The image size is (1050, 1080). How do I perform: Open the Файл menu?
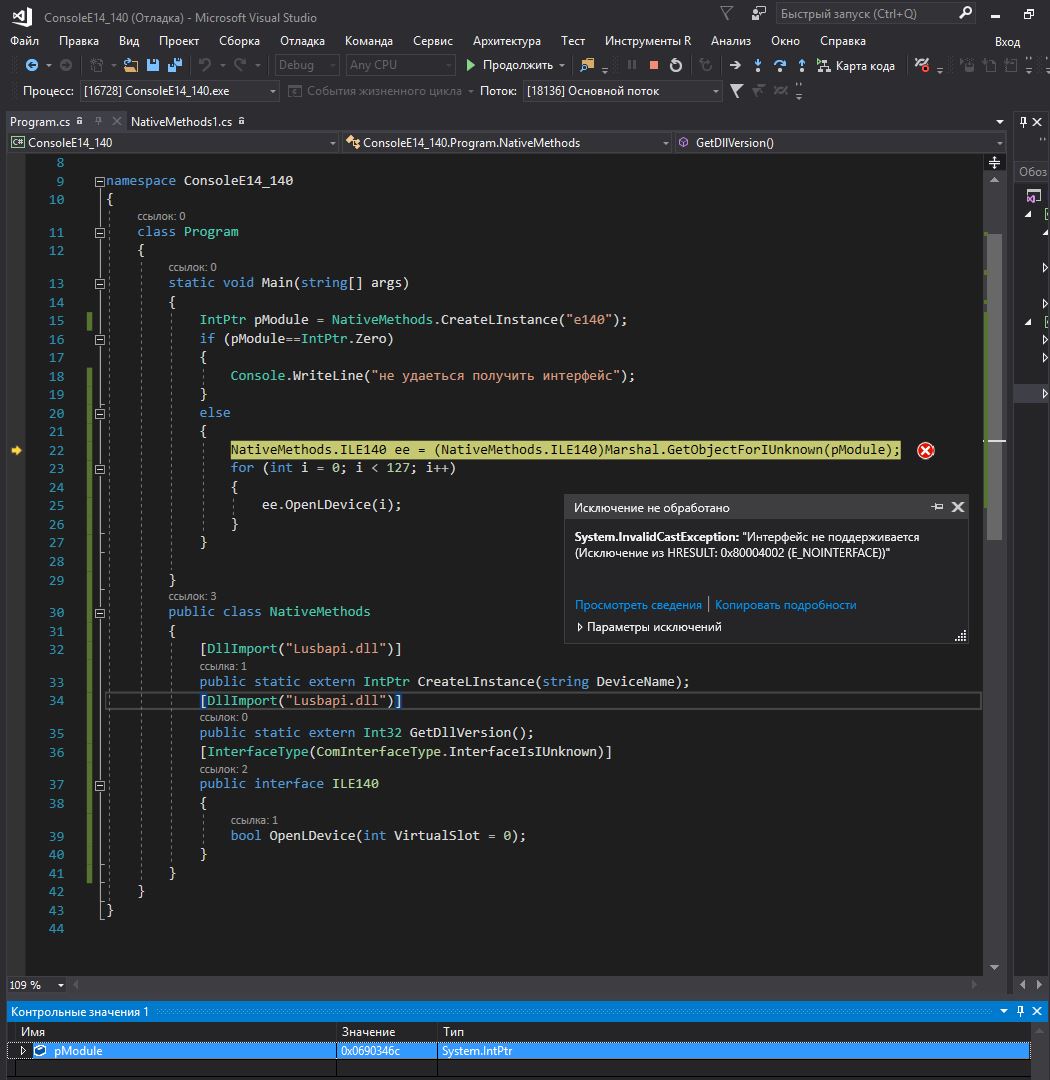(x=25, y=41)
